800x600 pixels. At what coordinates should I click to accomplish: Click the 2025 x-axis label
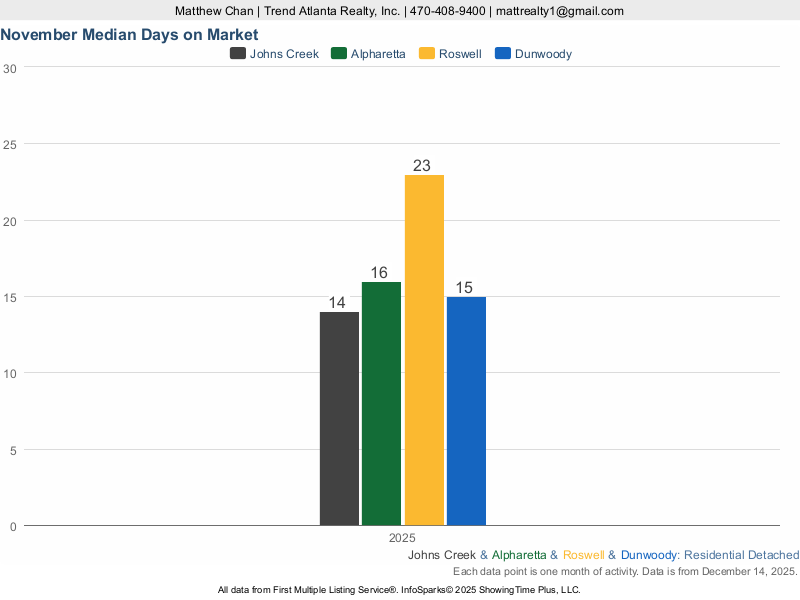pyautogui.click(x=402, y=537)
